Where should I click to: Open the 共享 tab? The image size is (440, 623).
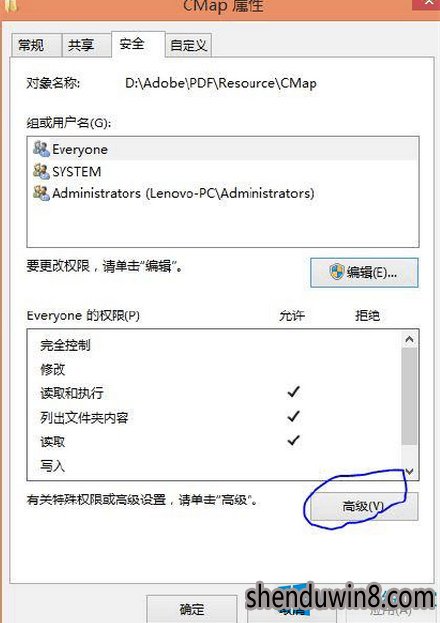86,45
